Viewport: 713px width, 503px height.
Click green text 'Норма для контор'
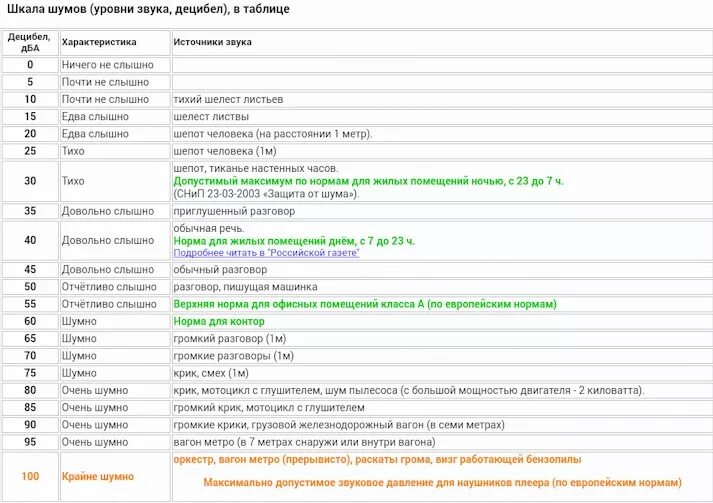tap(219, 322)
